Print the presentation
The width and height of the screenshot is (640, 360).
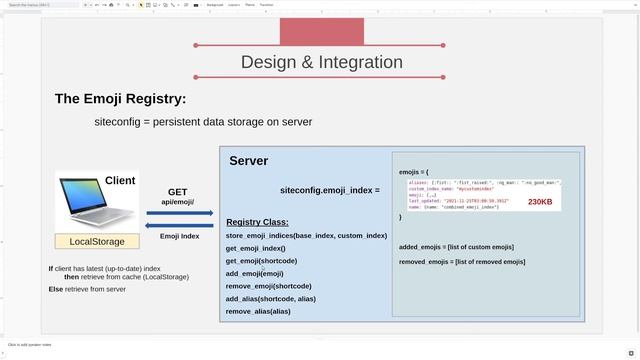[111, 5]
